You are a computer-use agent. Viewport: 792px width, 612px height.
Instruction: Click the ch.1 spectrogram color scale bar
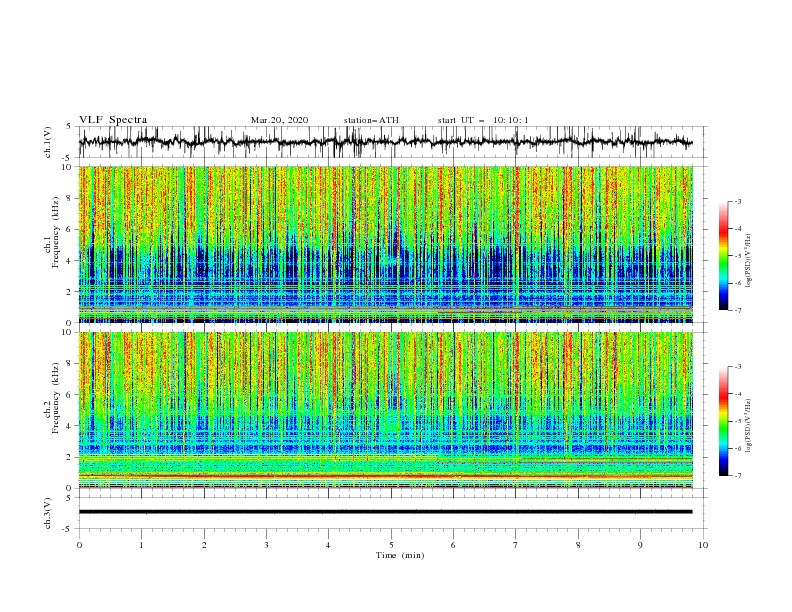coord(723,256)
